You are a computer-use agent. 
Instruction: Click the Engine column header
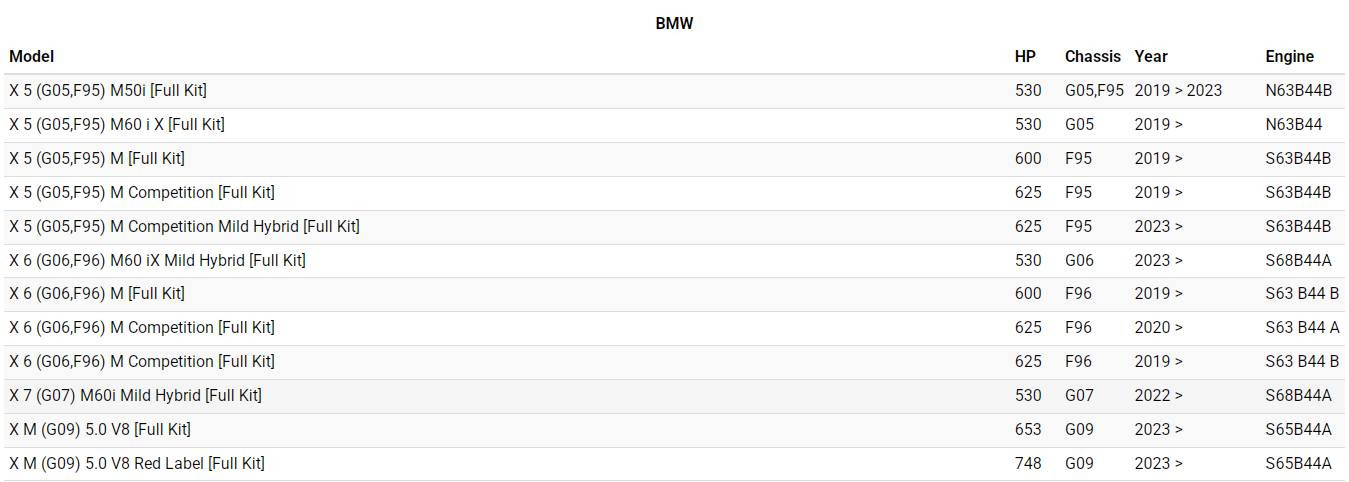pyautogui.click(x=1289, y=57)
